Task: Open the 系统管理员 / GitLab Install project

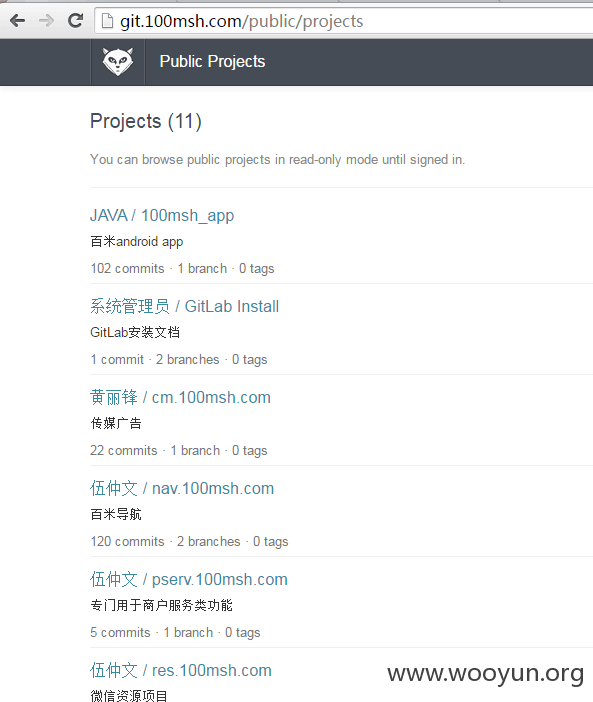Action: 184,306
